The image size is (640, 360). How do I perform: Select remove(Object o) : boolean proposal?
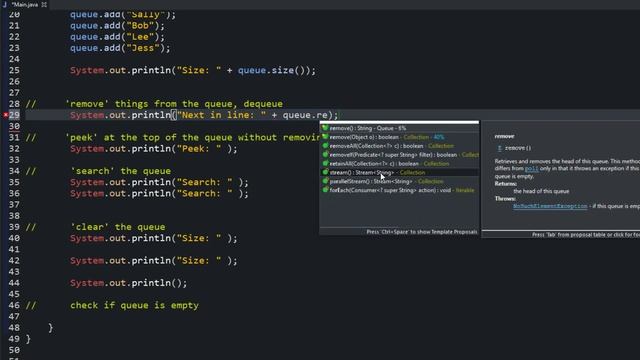pyautogui.click(x=399, y=137)
